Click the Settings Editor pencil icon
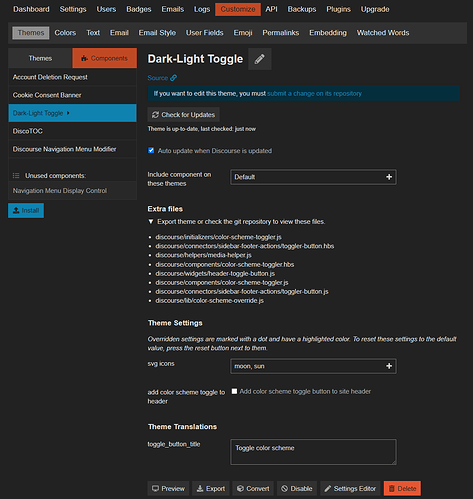The image size is (473, 499). point(328,489)
